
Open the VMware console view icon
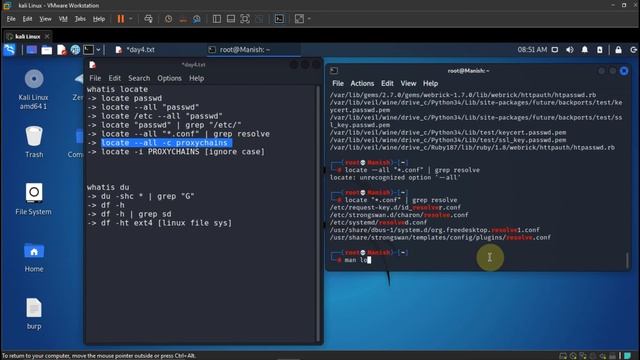(279, 19)
